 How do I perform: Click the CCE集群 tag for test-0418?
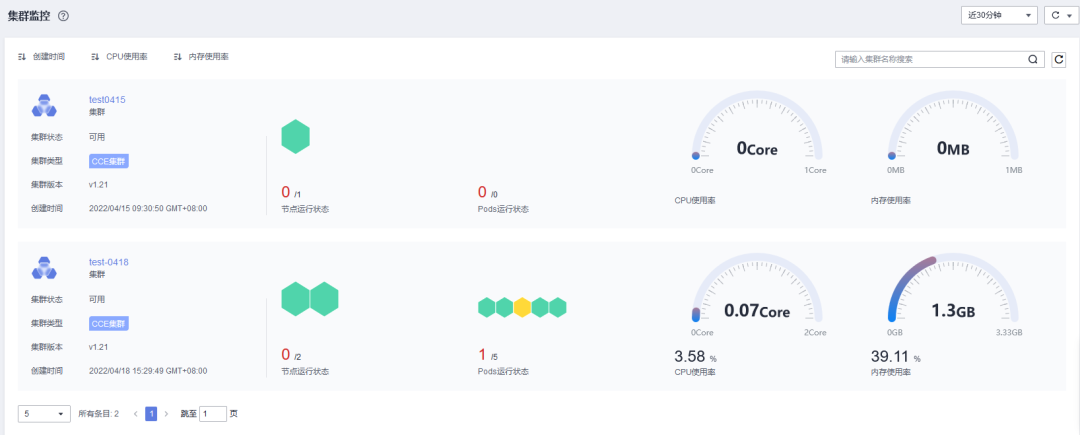point(109,323)
